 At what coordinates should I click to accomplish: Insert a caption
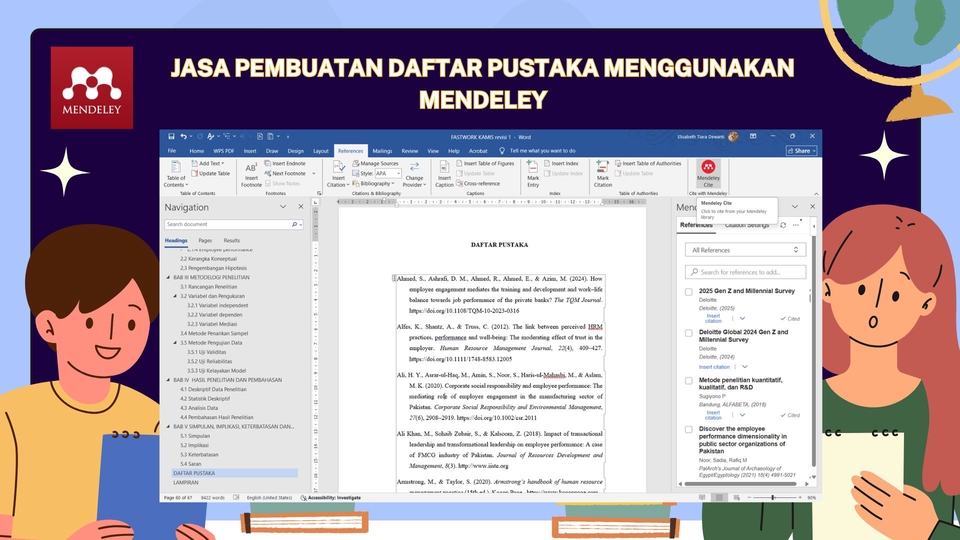[444, 174]
